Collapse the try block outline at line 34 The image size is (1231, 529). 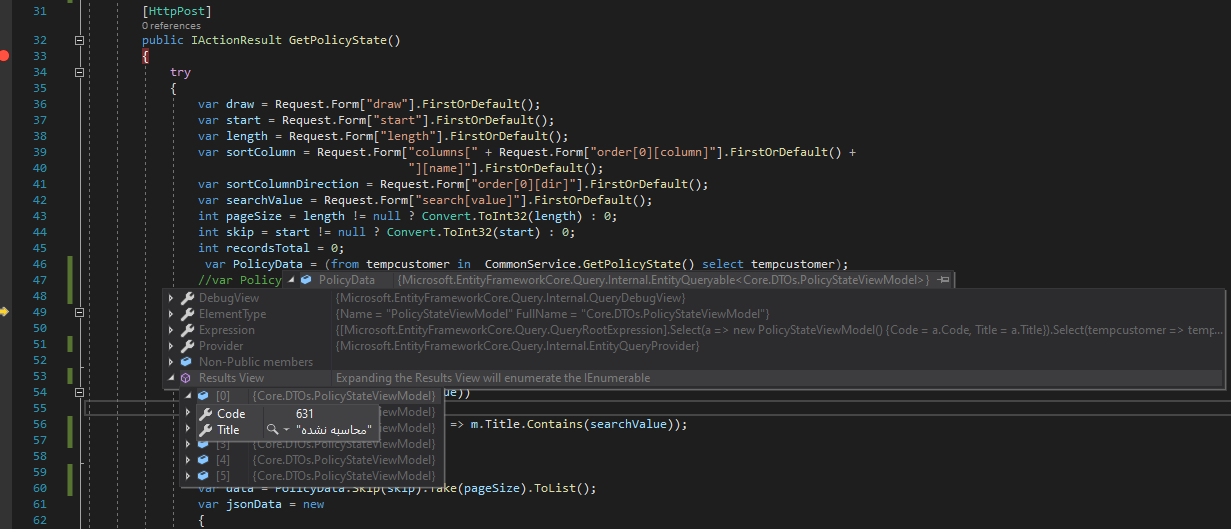pos(79,73)
